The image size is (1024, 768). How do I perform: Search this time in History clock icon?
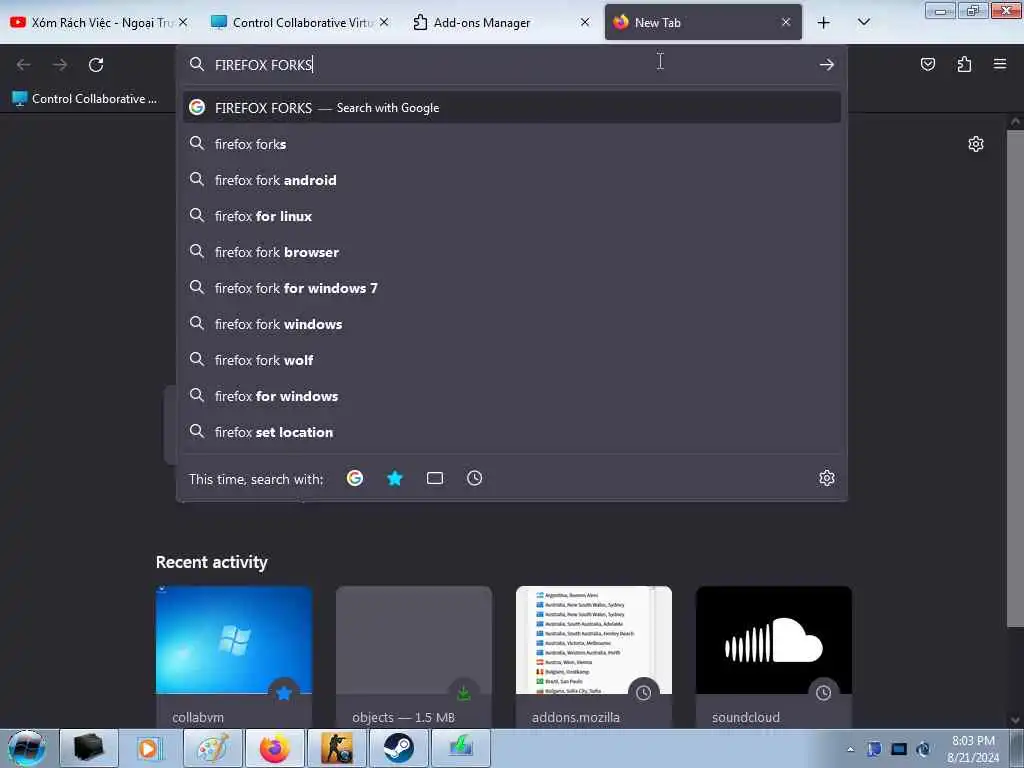point(475,478)
